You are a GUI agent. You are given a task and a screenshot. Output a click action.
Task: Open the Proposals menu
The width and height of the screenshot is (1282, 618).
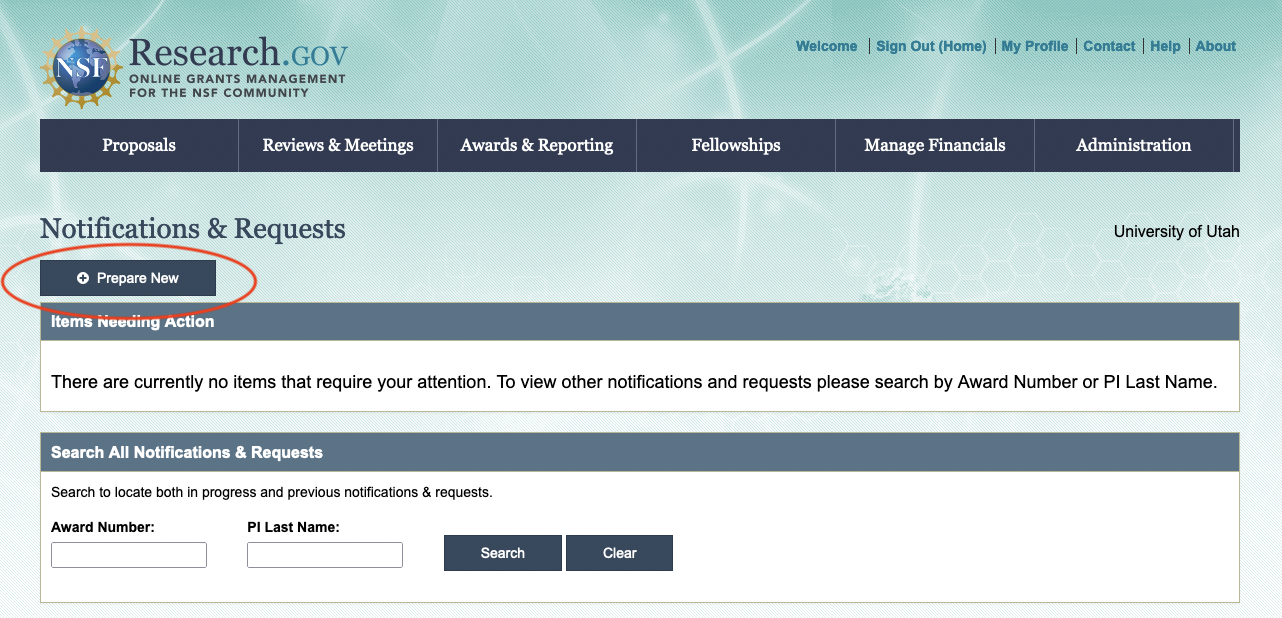(x=139, y=145)
